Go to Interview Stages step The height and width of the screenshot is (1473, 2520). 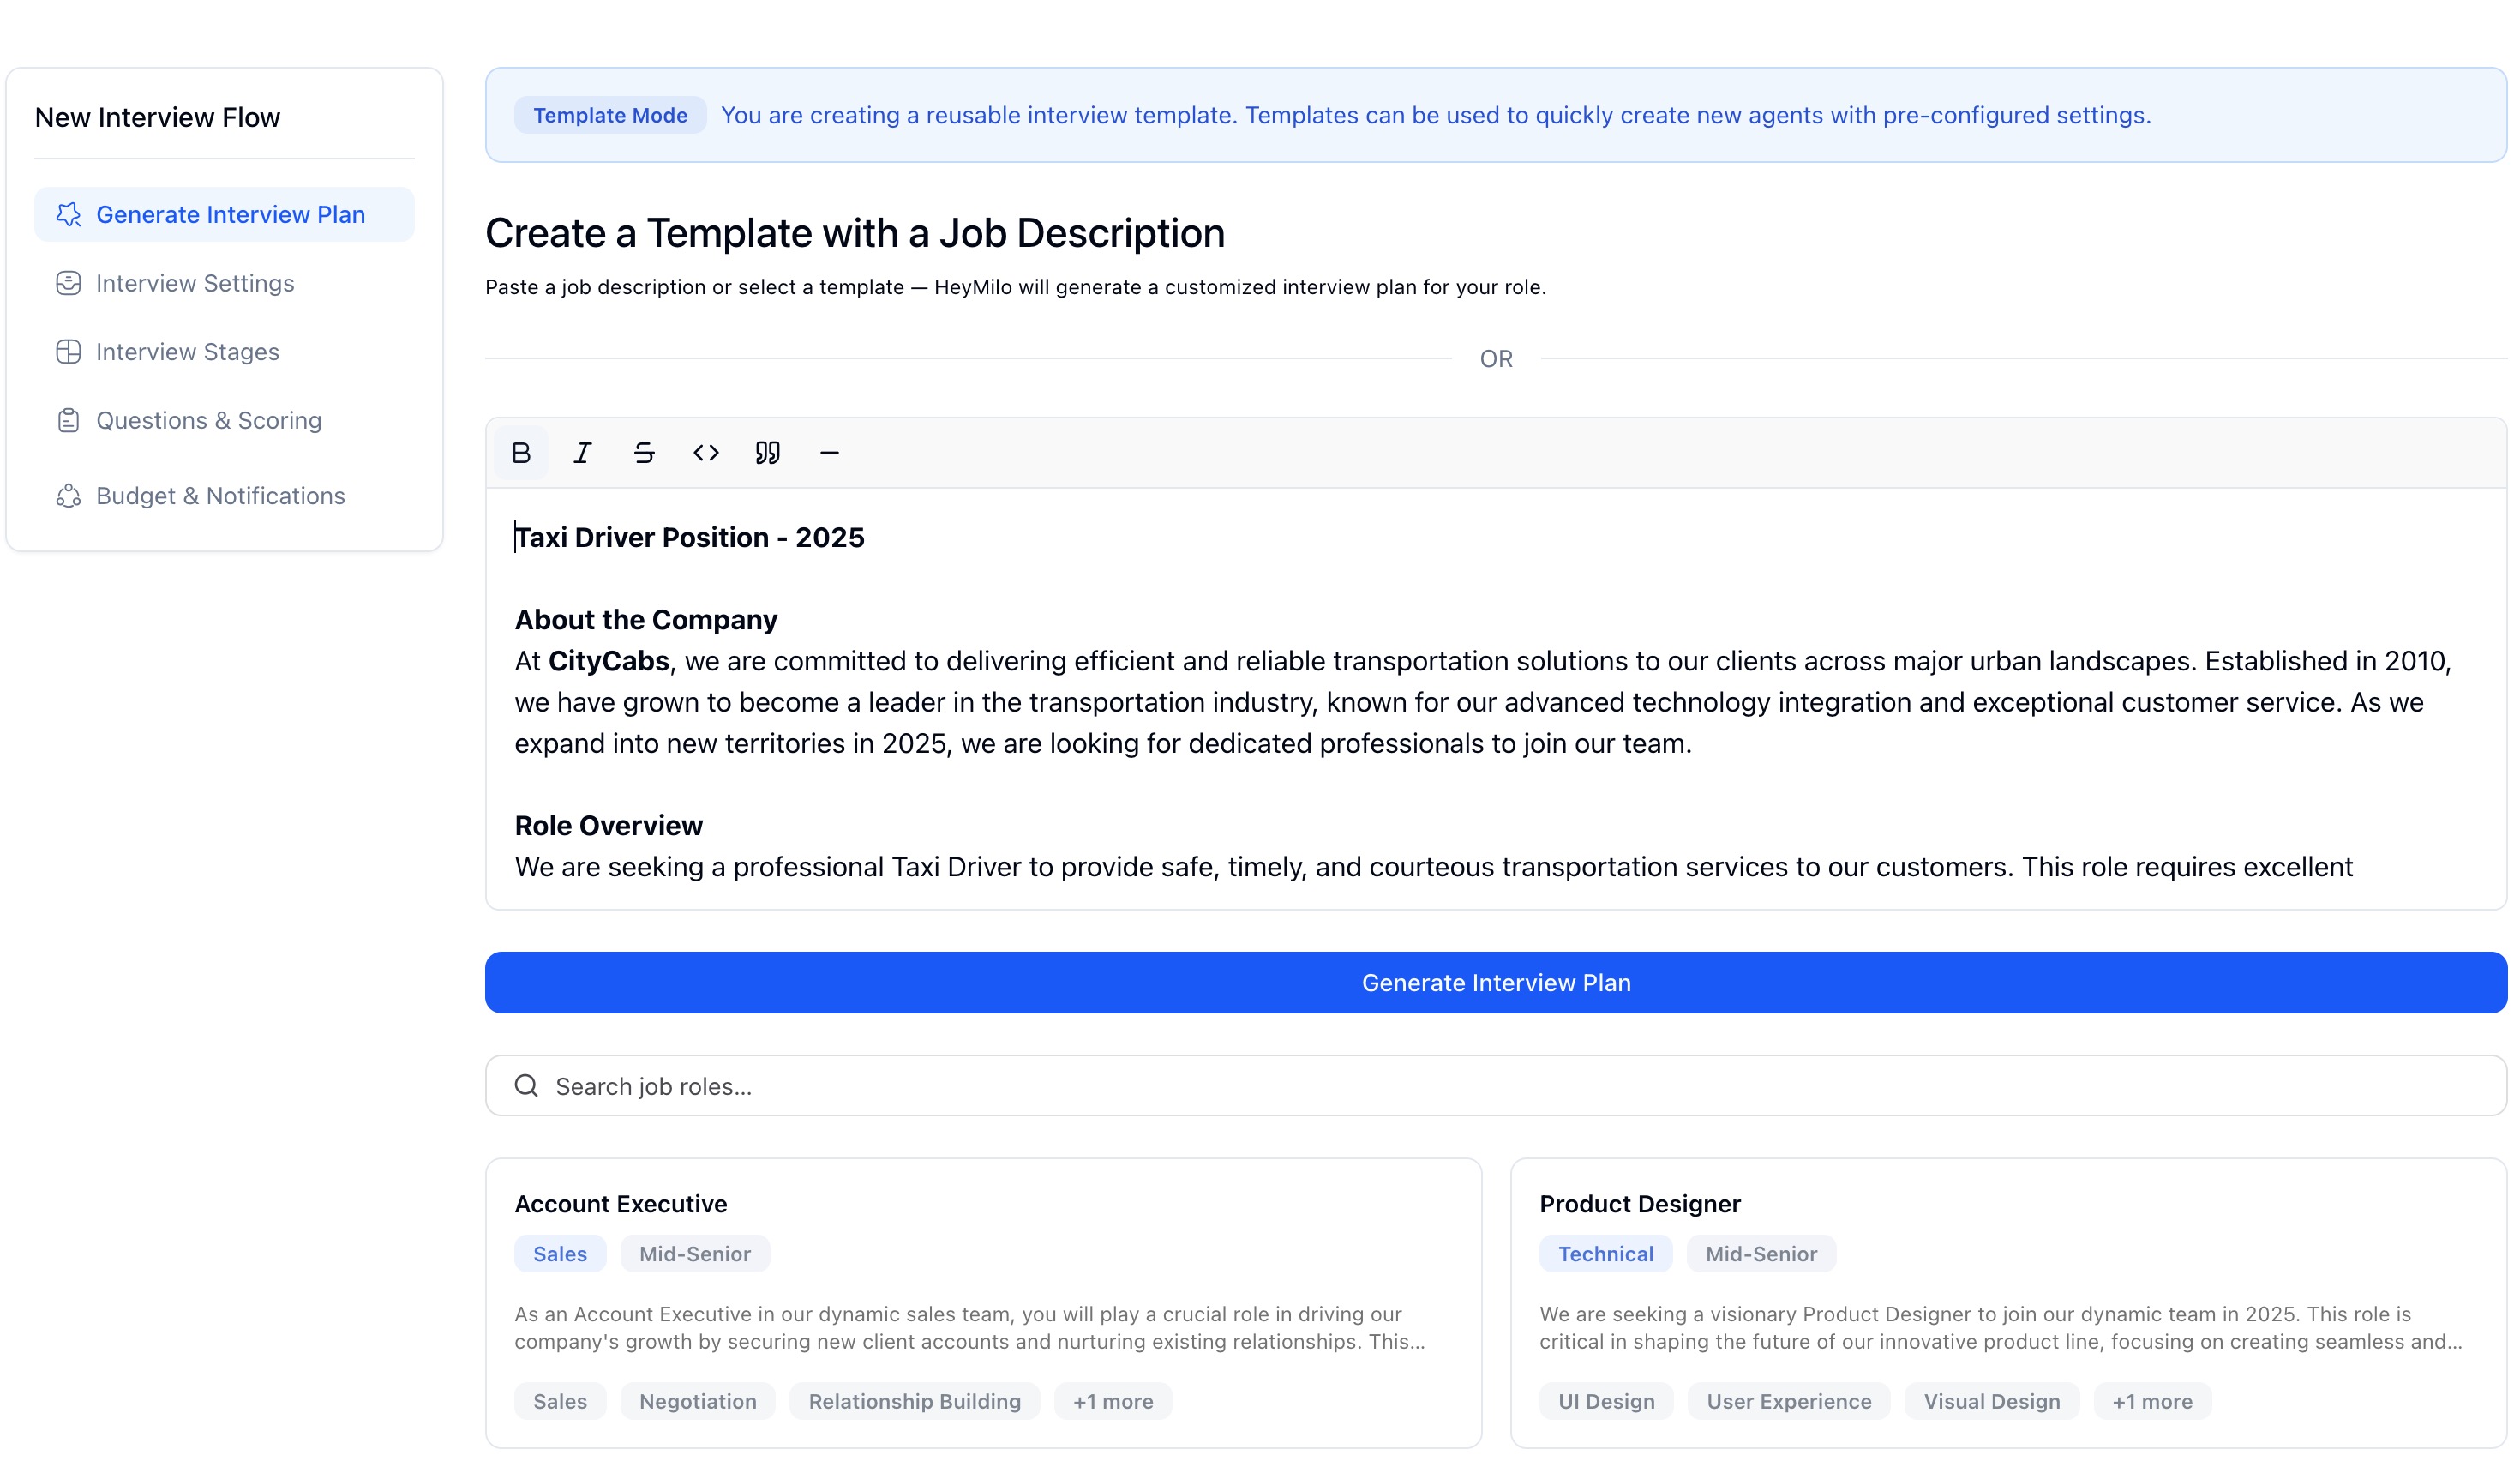(187, 352)
